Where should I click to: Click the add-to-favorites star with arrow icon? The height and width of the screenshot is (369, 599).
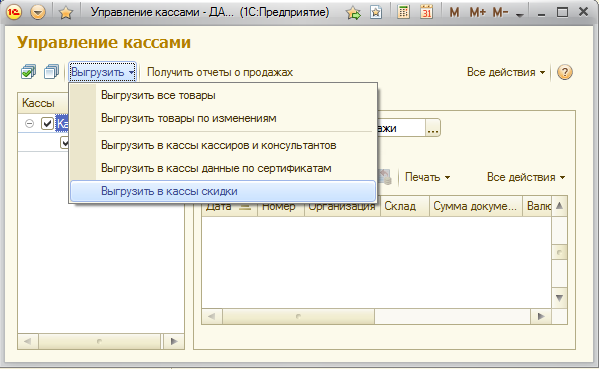click(353, 13)
